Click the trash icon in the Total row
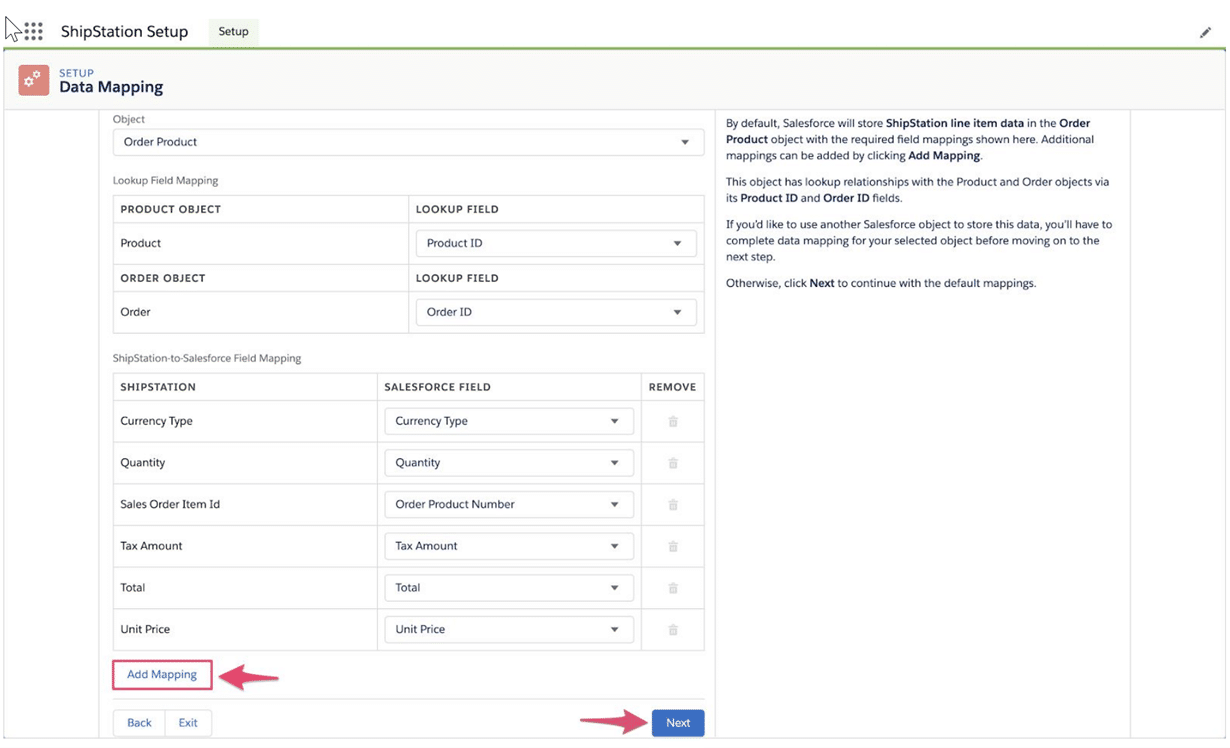 [673, 588]
